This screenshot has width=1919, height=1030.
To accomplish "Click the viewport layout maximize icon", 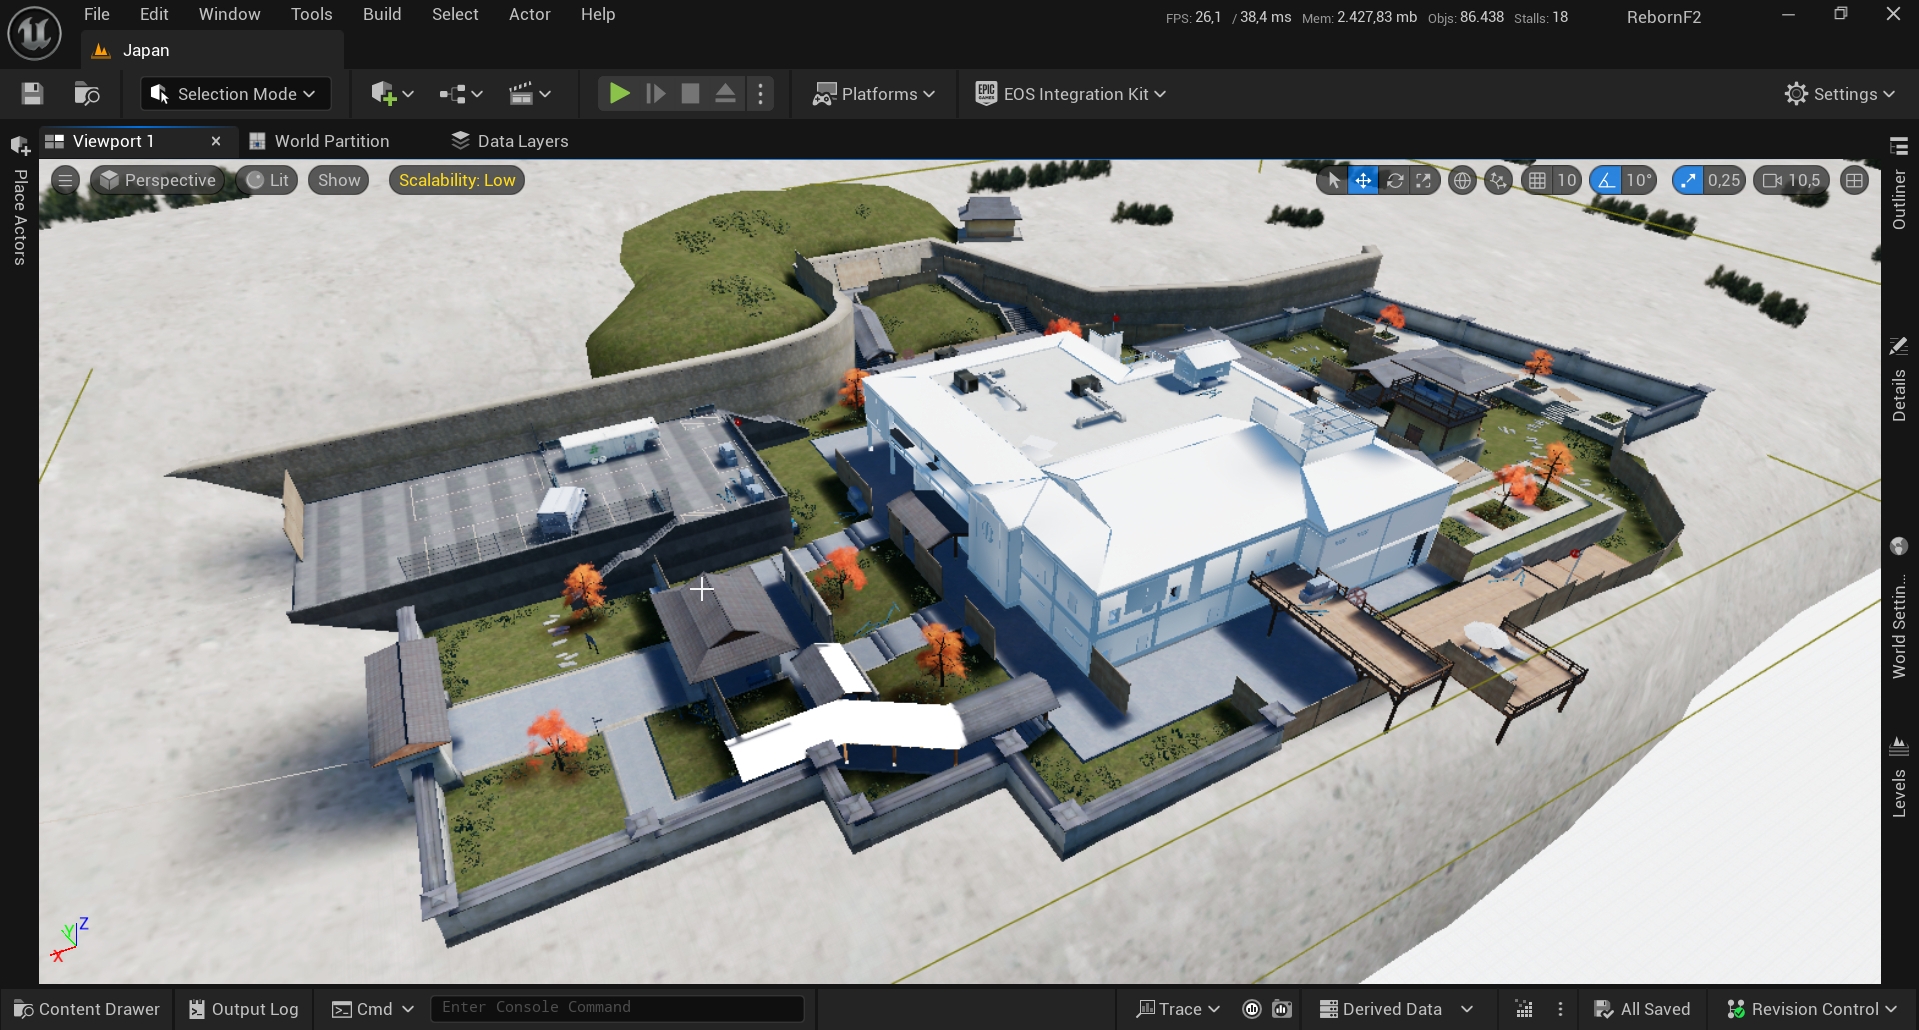I will point(1854,181).
